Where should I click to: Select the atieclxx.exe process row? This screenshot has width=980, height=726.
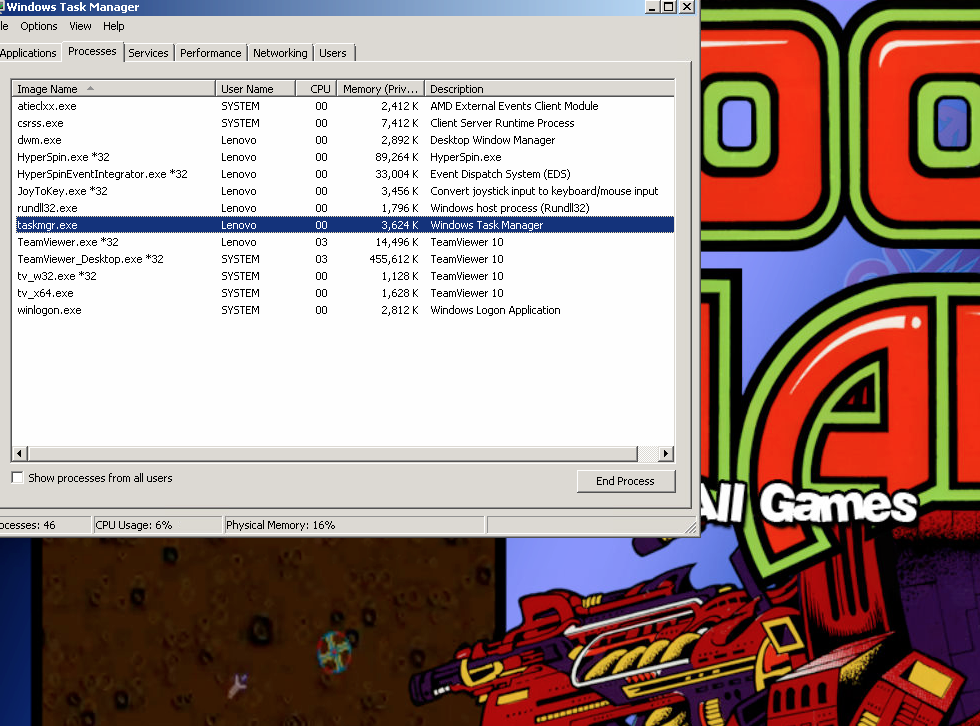[x=344, y=106]
